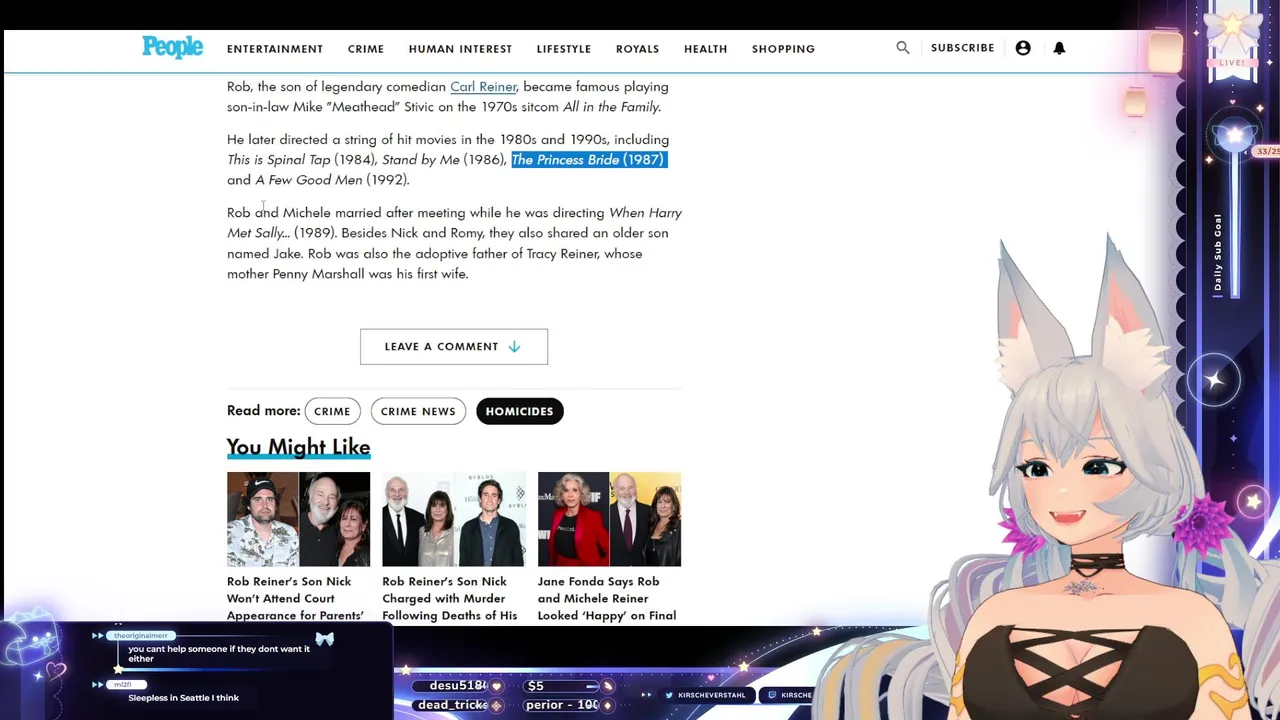The height and width of the screenshot is (720, 1280).
Task: Click the Subscribe link
Action: pyautogui.click(x=962, y=47)
